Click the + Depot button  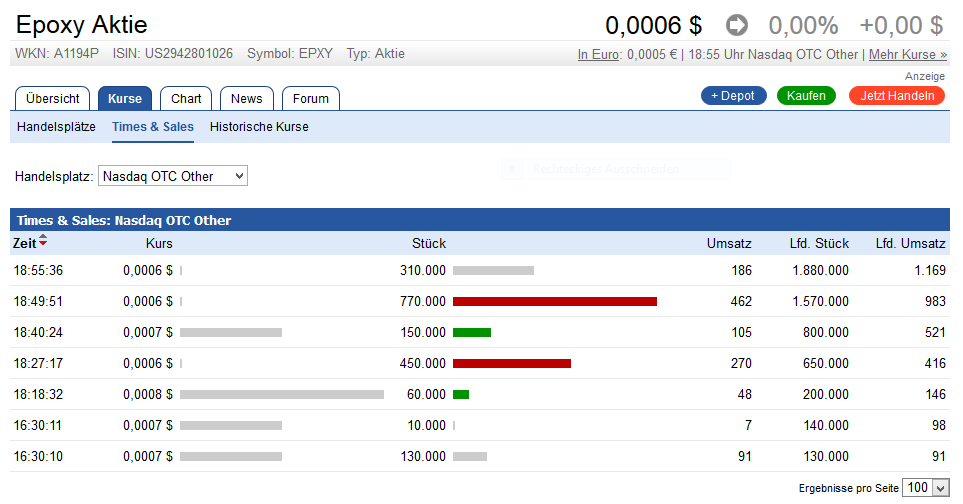(x=734, y=96)
